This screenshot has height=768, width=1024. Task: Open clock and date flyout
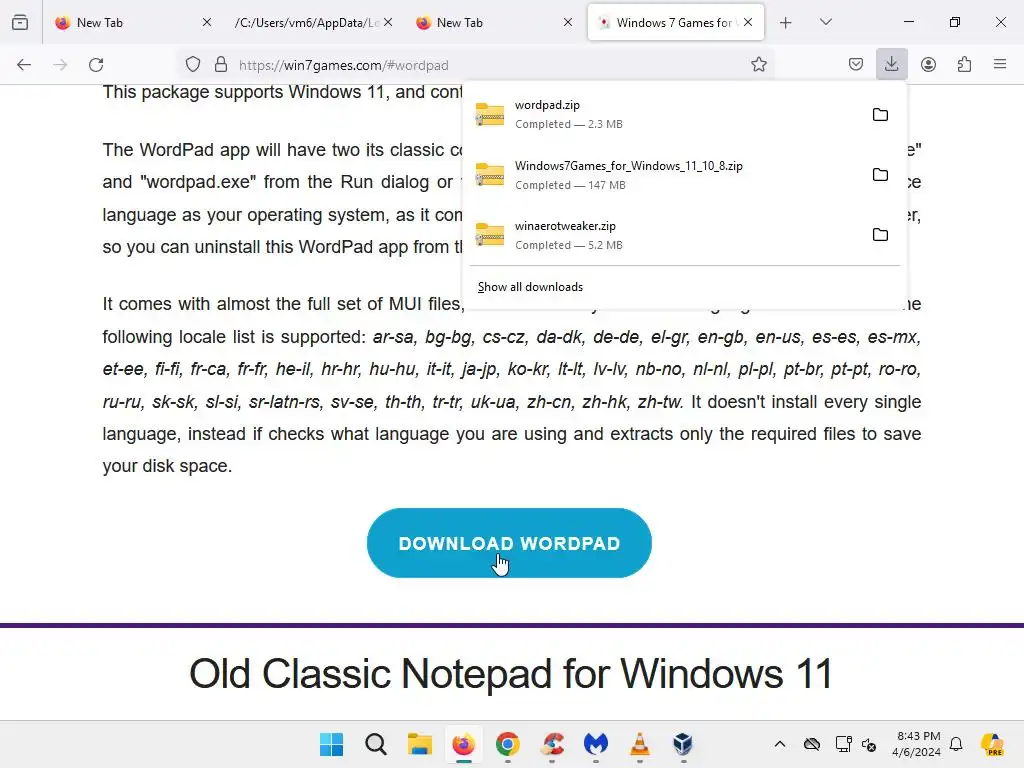(916, 744)
